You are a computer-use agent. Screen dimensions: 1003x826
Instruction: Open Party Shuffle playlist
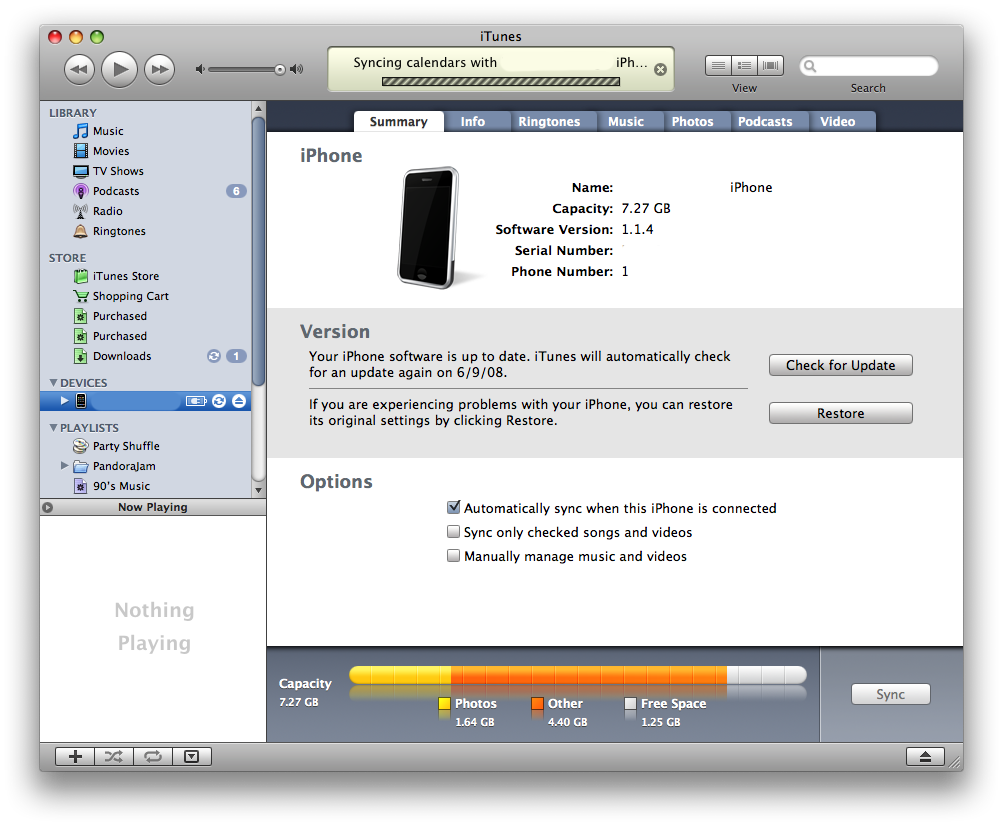pyautogui.click(x=126, y=446)
